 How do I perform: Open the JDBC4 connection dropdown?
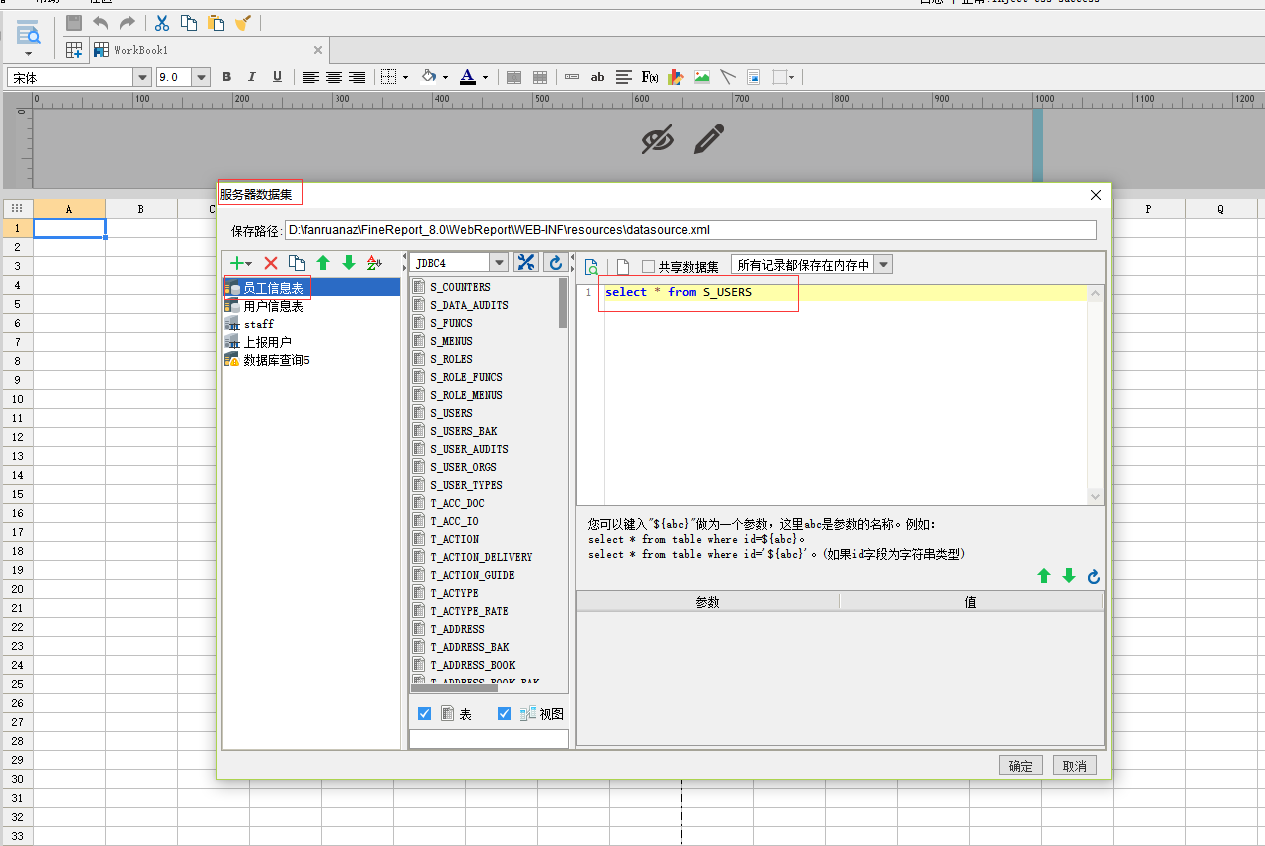tap(499, 263)
